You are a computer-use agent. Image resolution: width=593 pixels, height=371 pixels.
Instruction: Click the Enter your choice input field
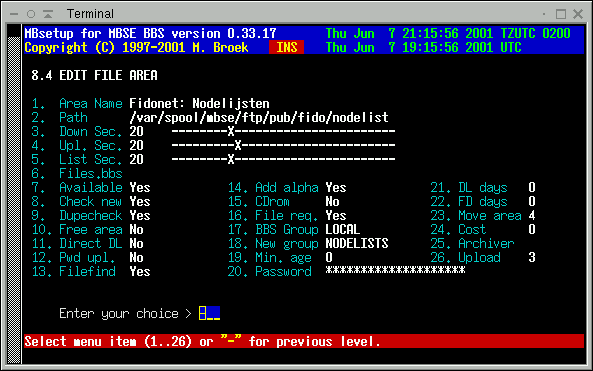[209, 313]
